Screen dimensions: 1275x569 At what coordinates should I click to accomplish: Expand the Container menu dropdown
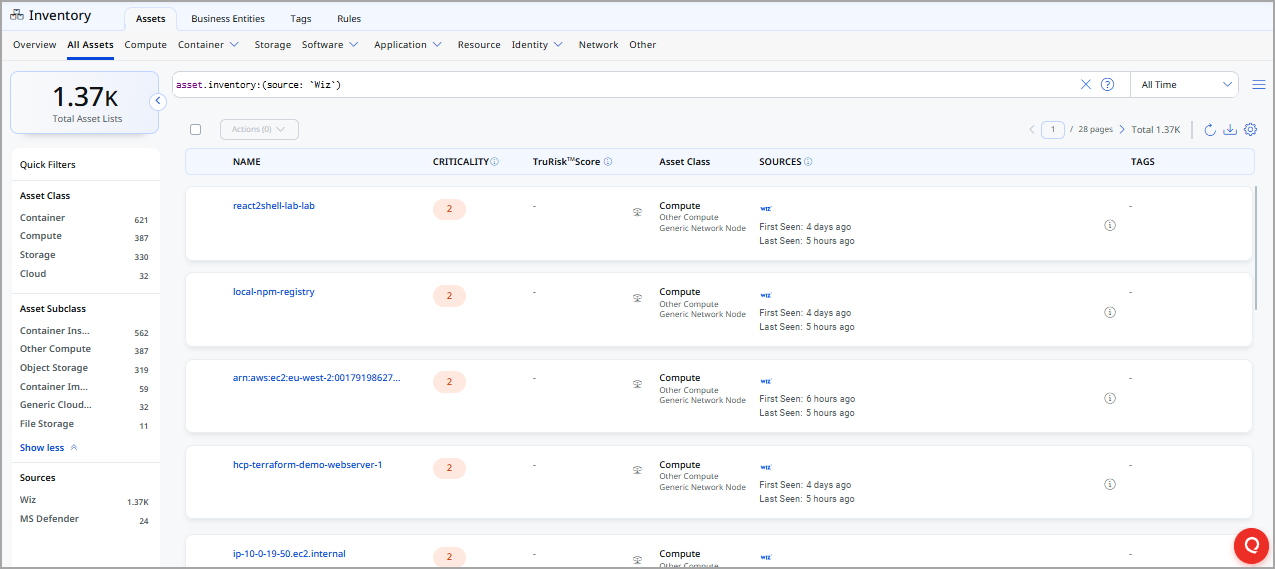(x=208, y=45)
